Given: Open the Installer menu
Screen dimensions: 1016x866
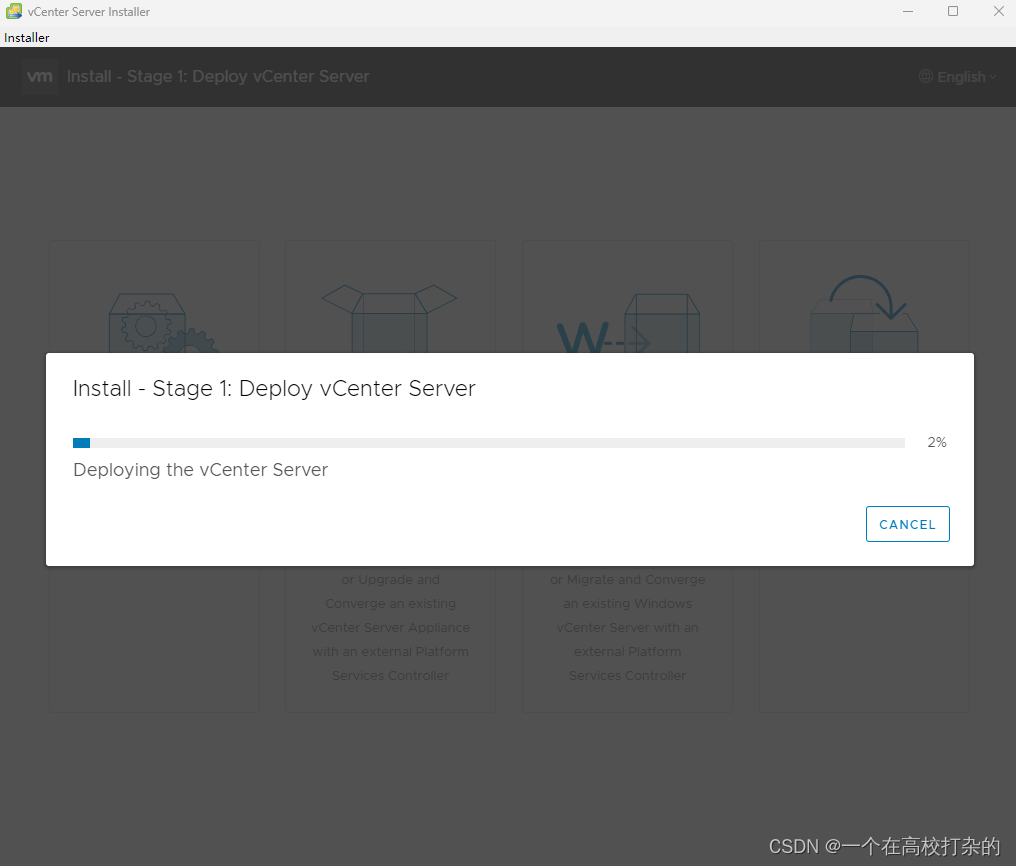Looking at the screenshot, I should coord(27,38).
